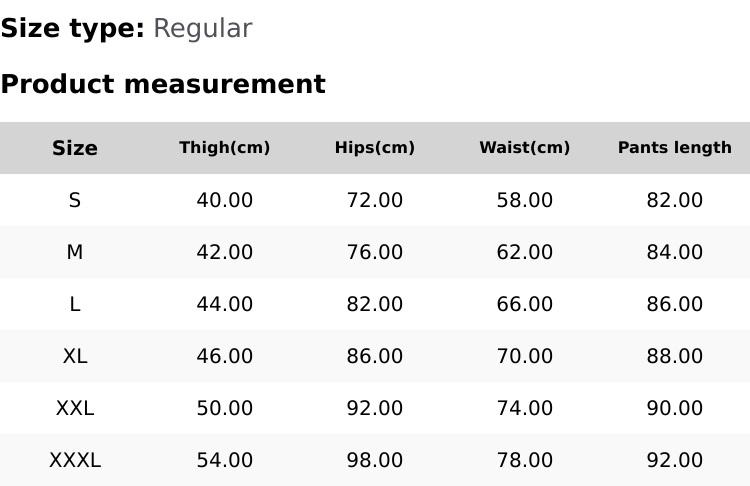Select the XL size row label

pos(75,356)
